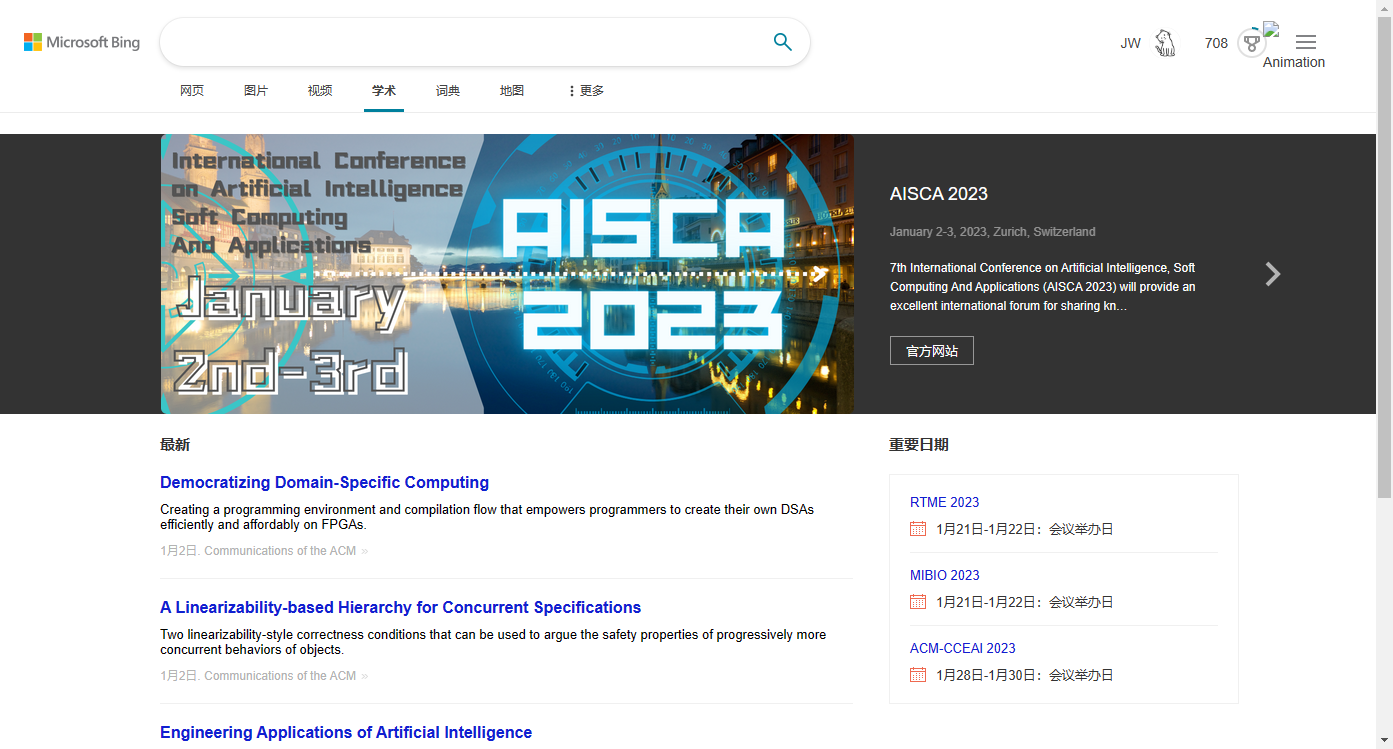Click the search magnifier icon
The height and width of the screenshot is (749, 1393).
click(783, 42)
